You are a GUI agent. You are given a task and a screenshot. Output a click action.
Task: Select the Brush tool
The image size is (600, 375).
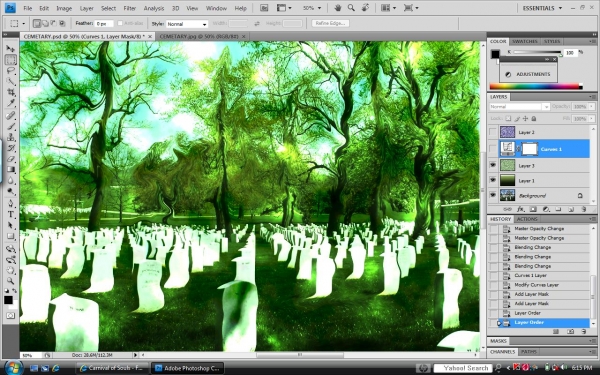pos(10,126)
